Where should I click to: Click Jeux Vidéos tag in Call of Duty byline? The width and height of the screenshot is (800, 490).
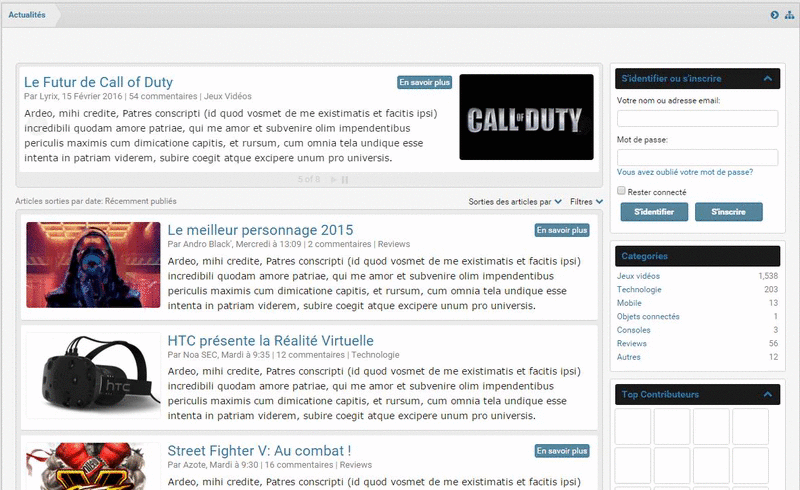(x=228, y=96)
